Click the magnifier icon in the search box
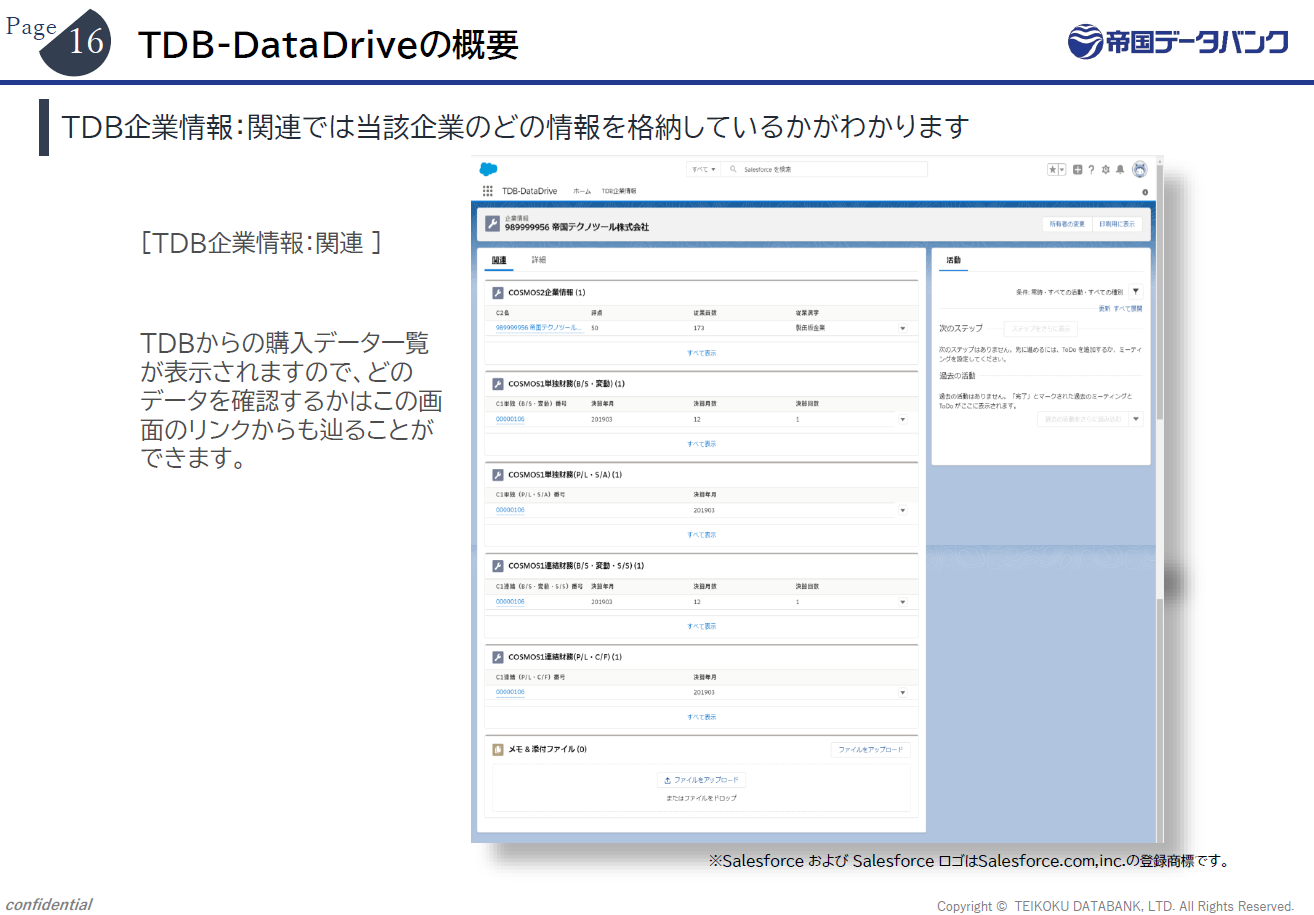Screen dimensions: 1314x915 coord(735,170)
